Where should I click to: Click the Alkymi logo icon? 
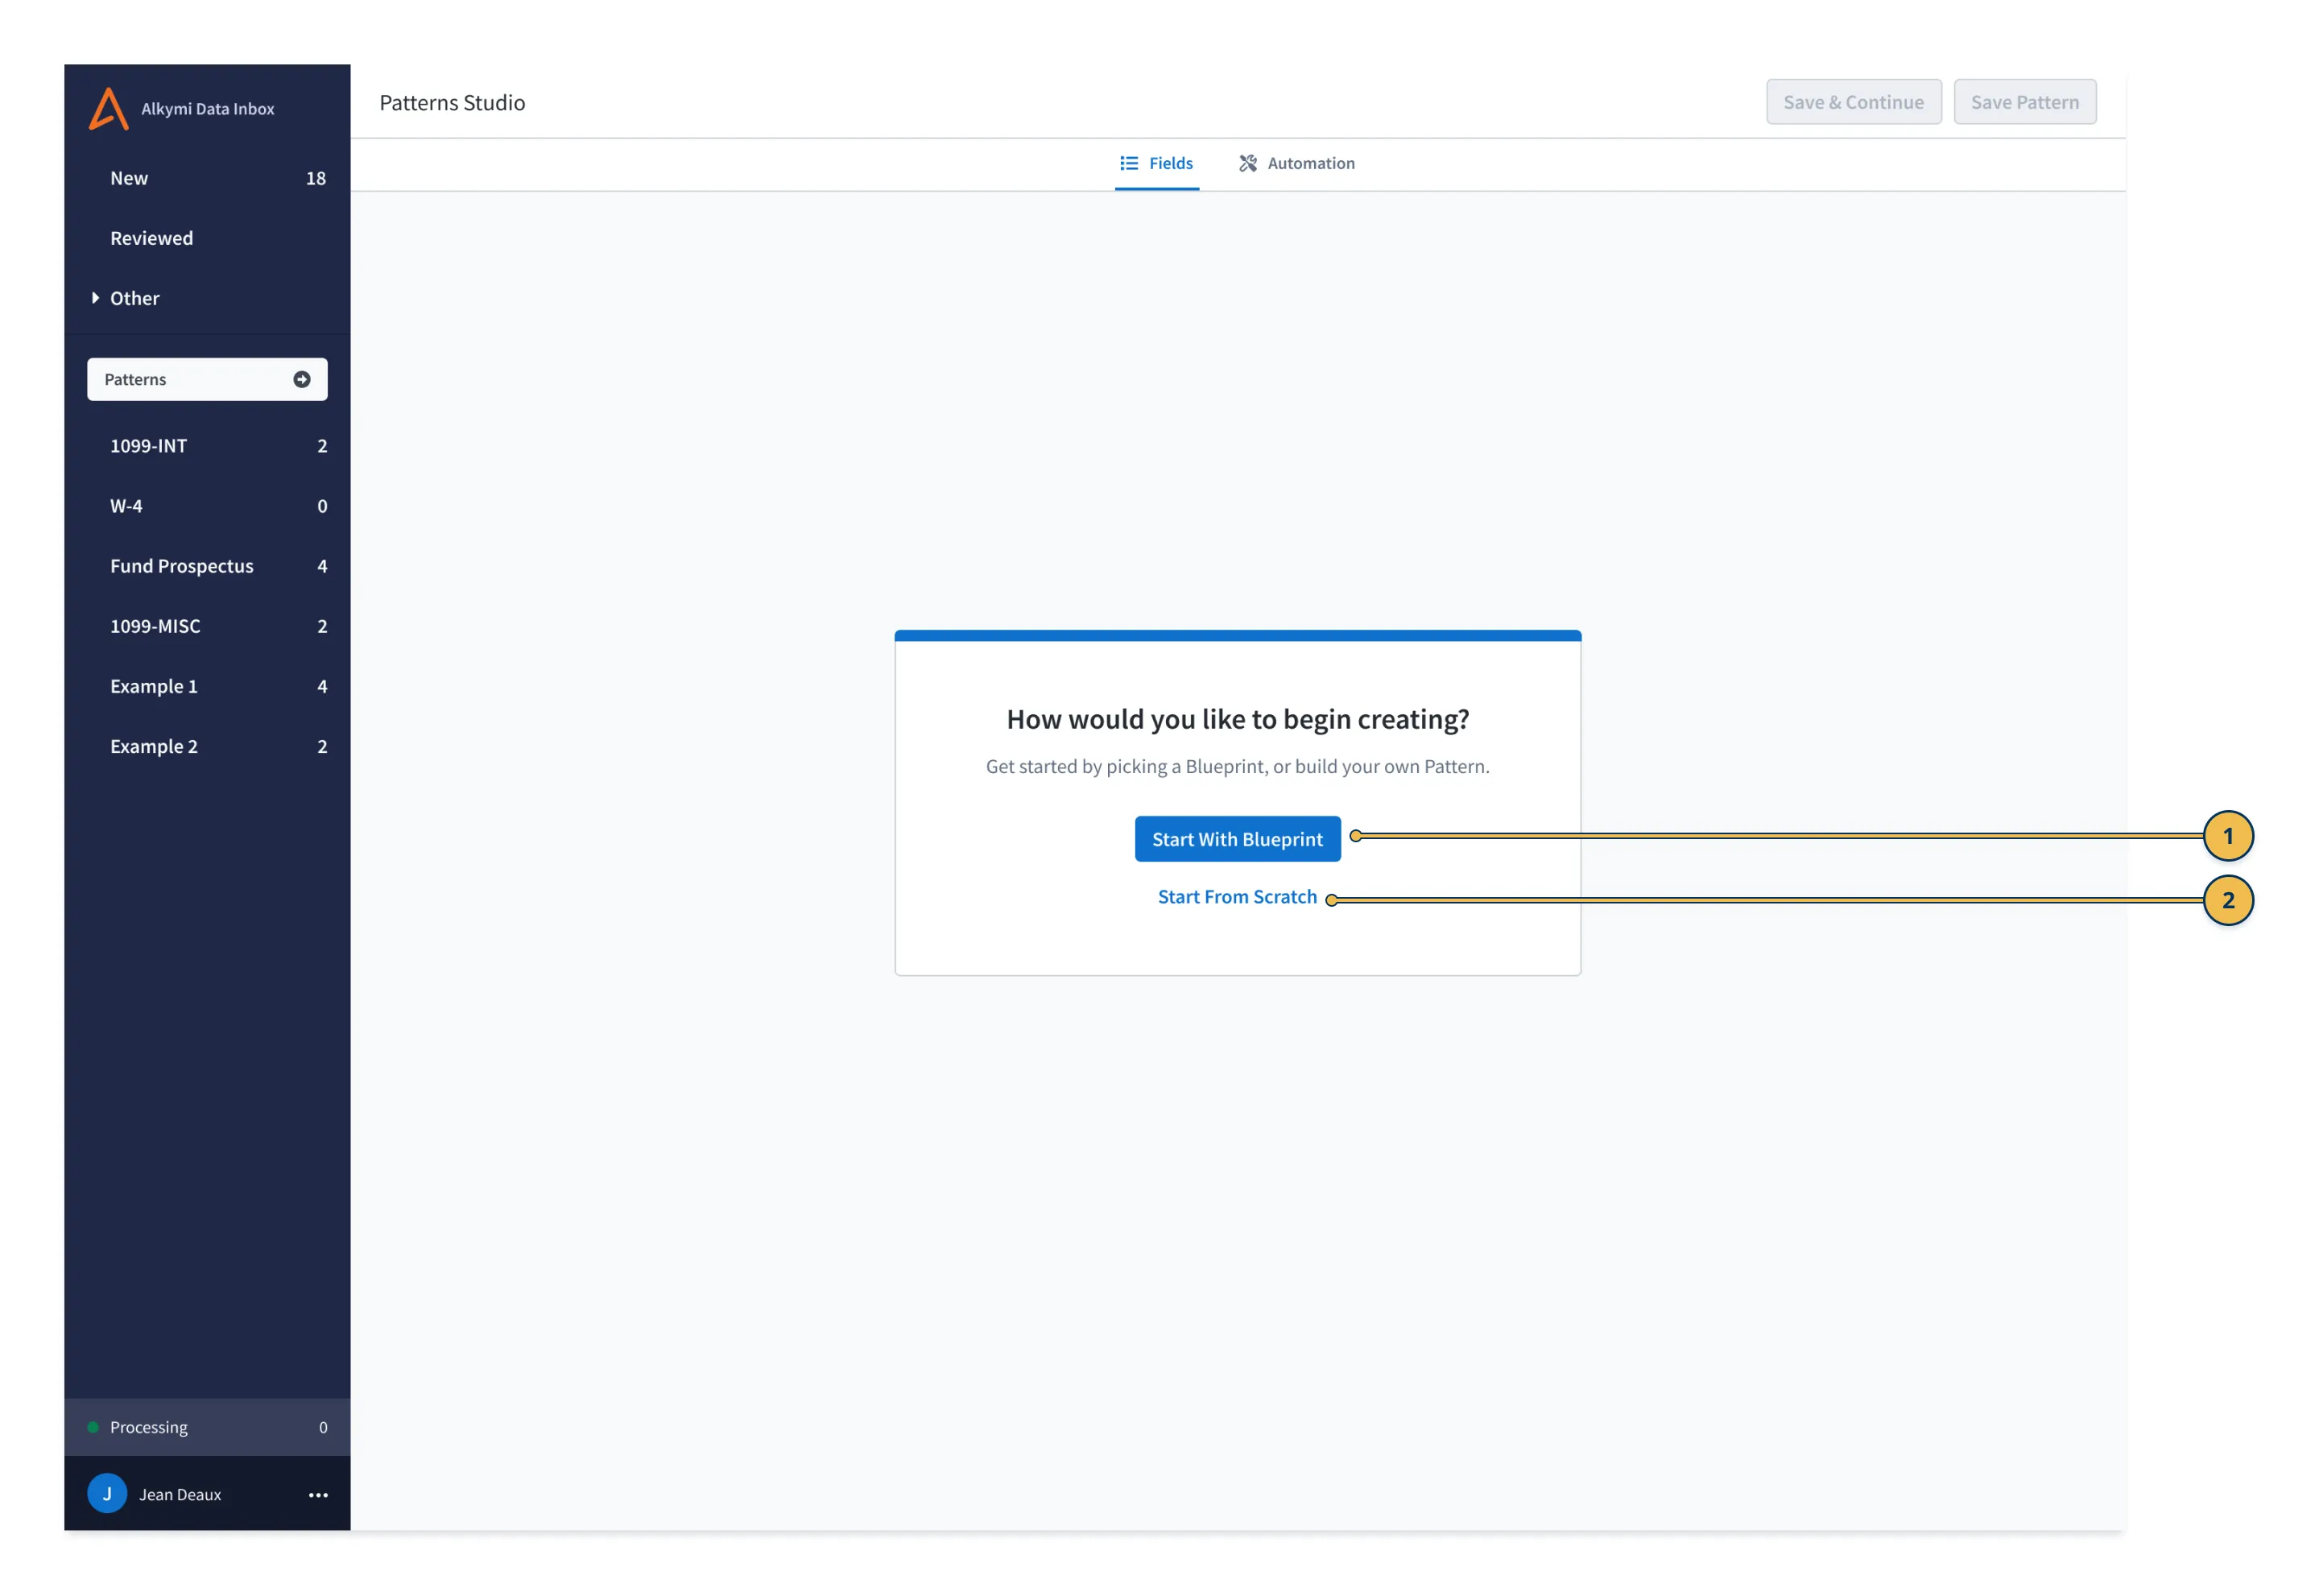pyautogui.click(x=109, y=108)
